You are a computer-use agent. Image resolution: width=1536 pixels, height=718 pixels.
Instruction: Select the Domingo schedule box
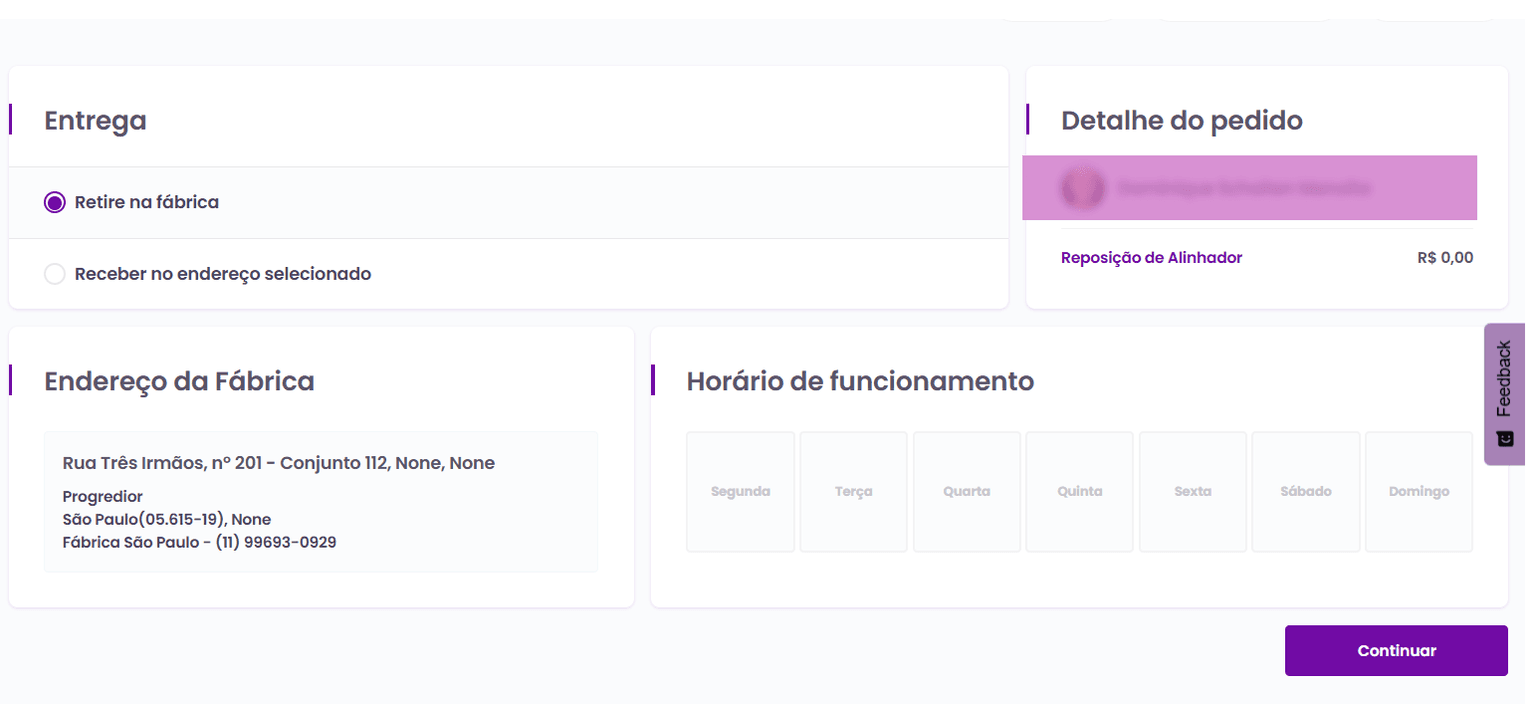[1419, 492]
